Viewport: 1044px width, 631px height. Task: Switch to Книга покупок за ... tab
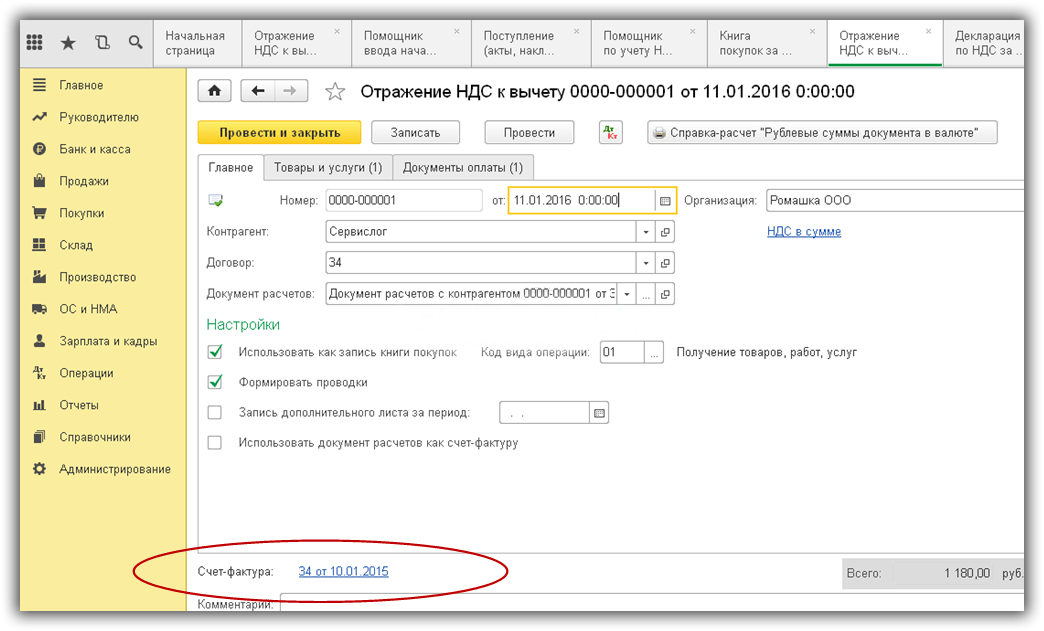point(766,43)
